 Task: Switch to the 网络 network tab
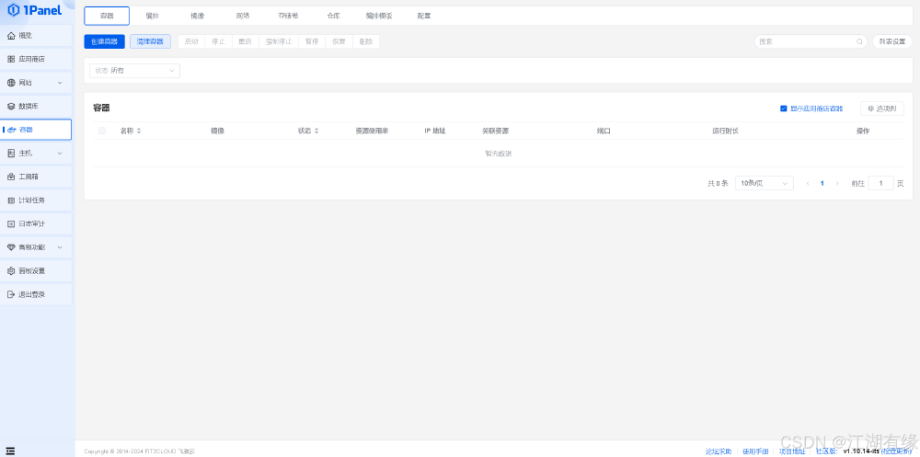(x=243, y=16)
